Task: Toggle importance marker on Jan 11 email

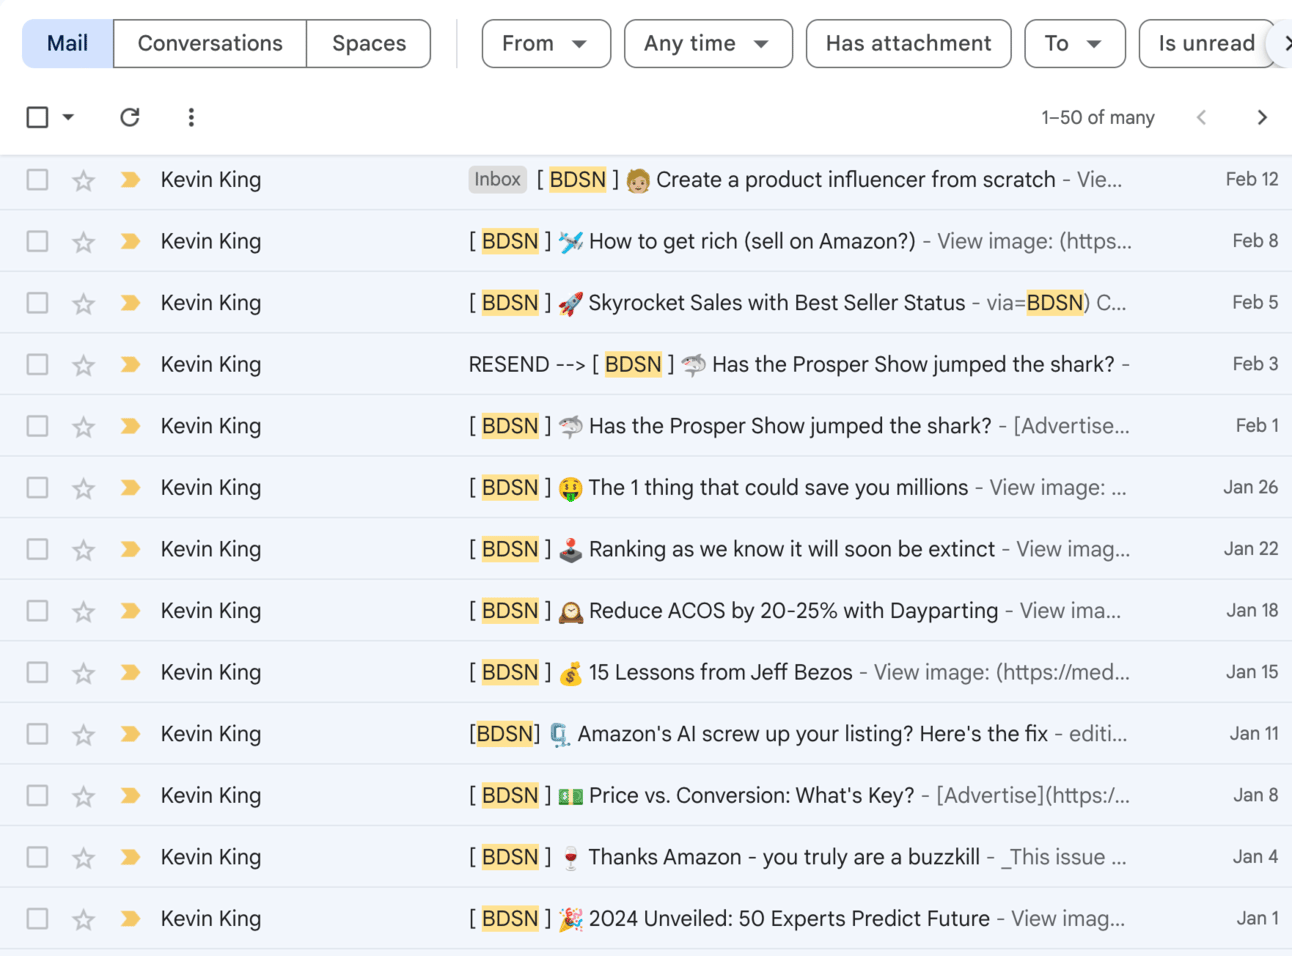Action: 130,734
